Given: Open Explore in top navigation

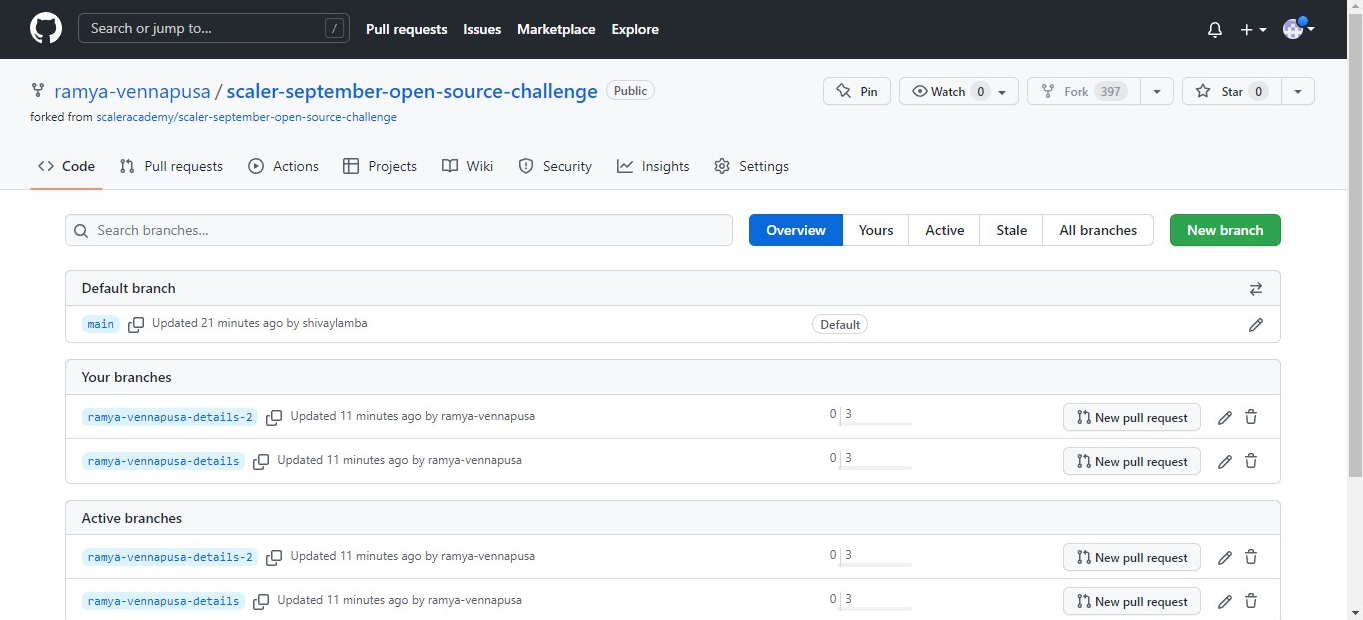Looking at the screenshot, I should point(635,29).
